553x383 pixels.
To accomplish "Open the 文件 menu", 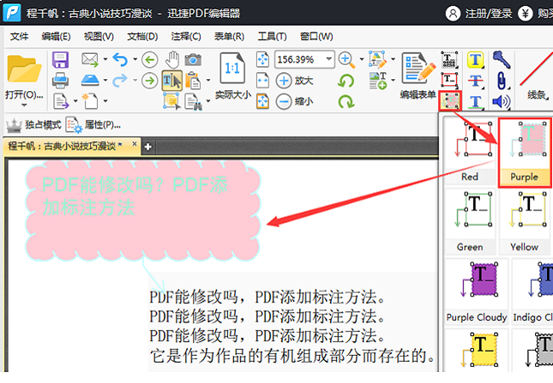I will tap(19, 36).
